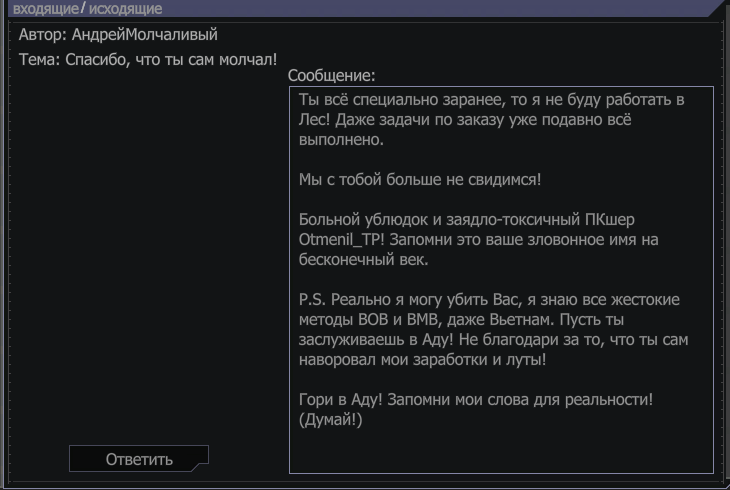
Task: Click the word Лес! in the first paragraph
Action: (x=314, y=120)
